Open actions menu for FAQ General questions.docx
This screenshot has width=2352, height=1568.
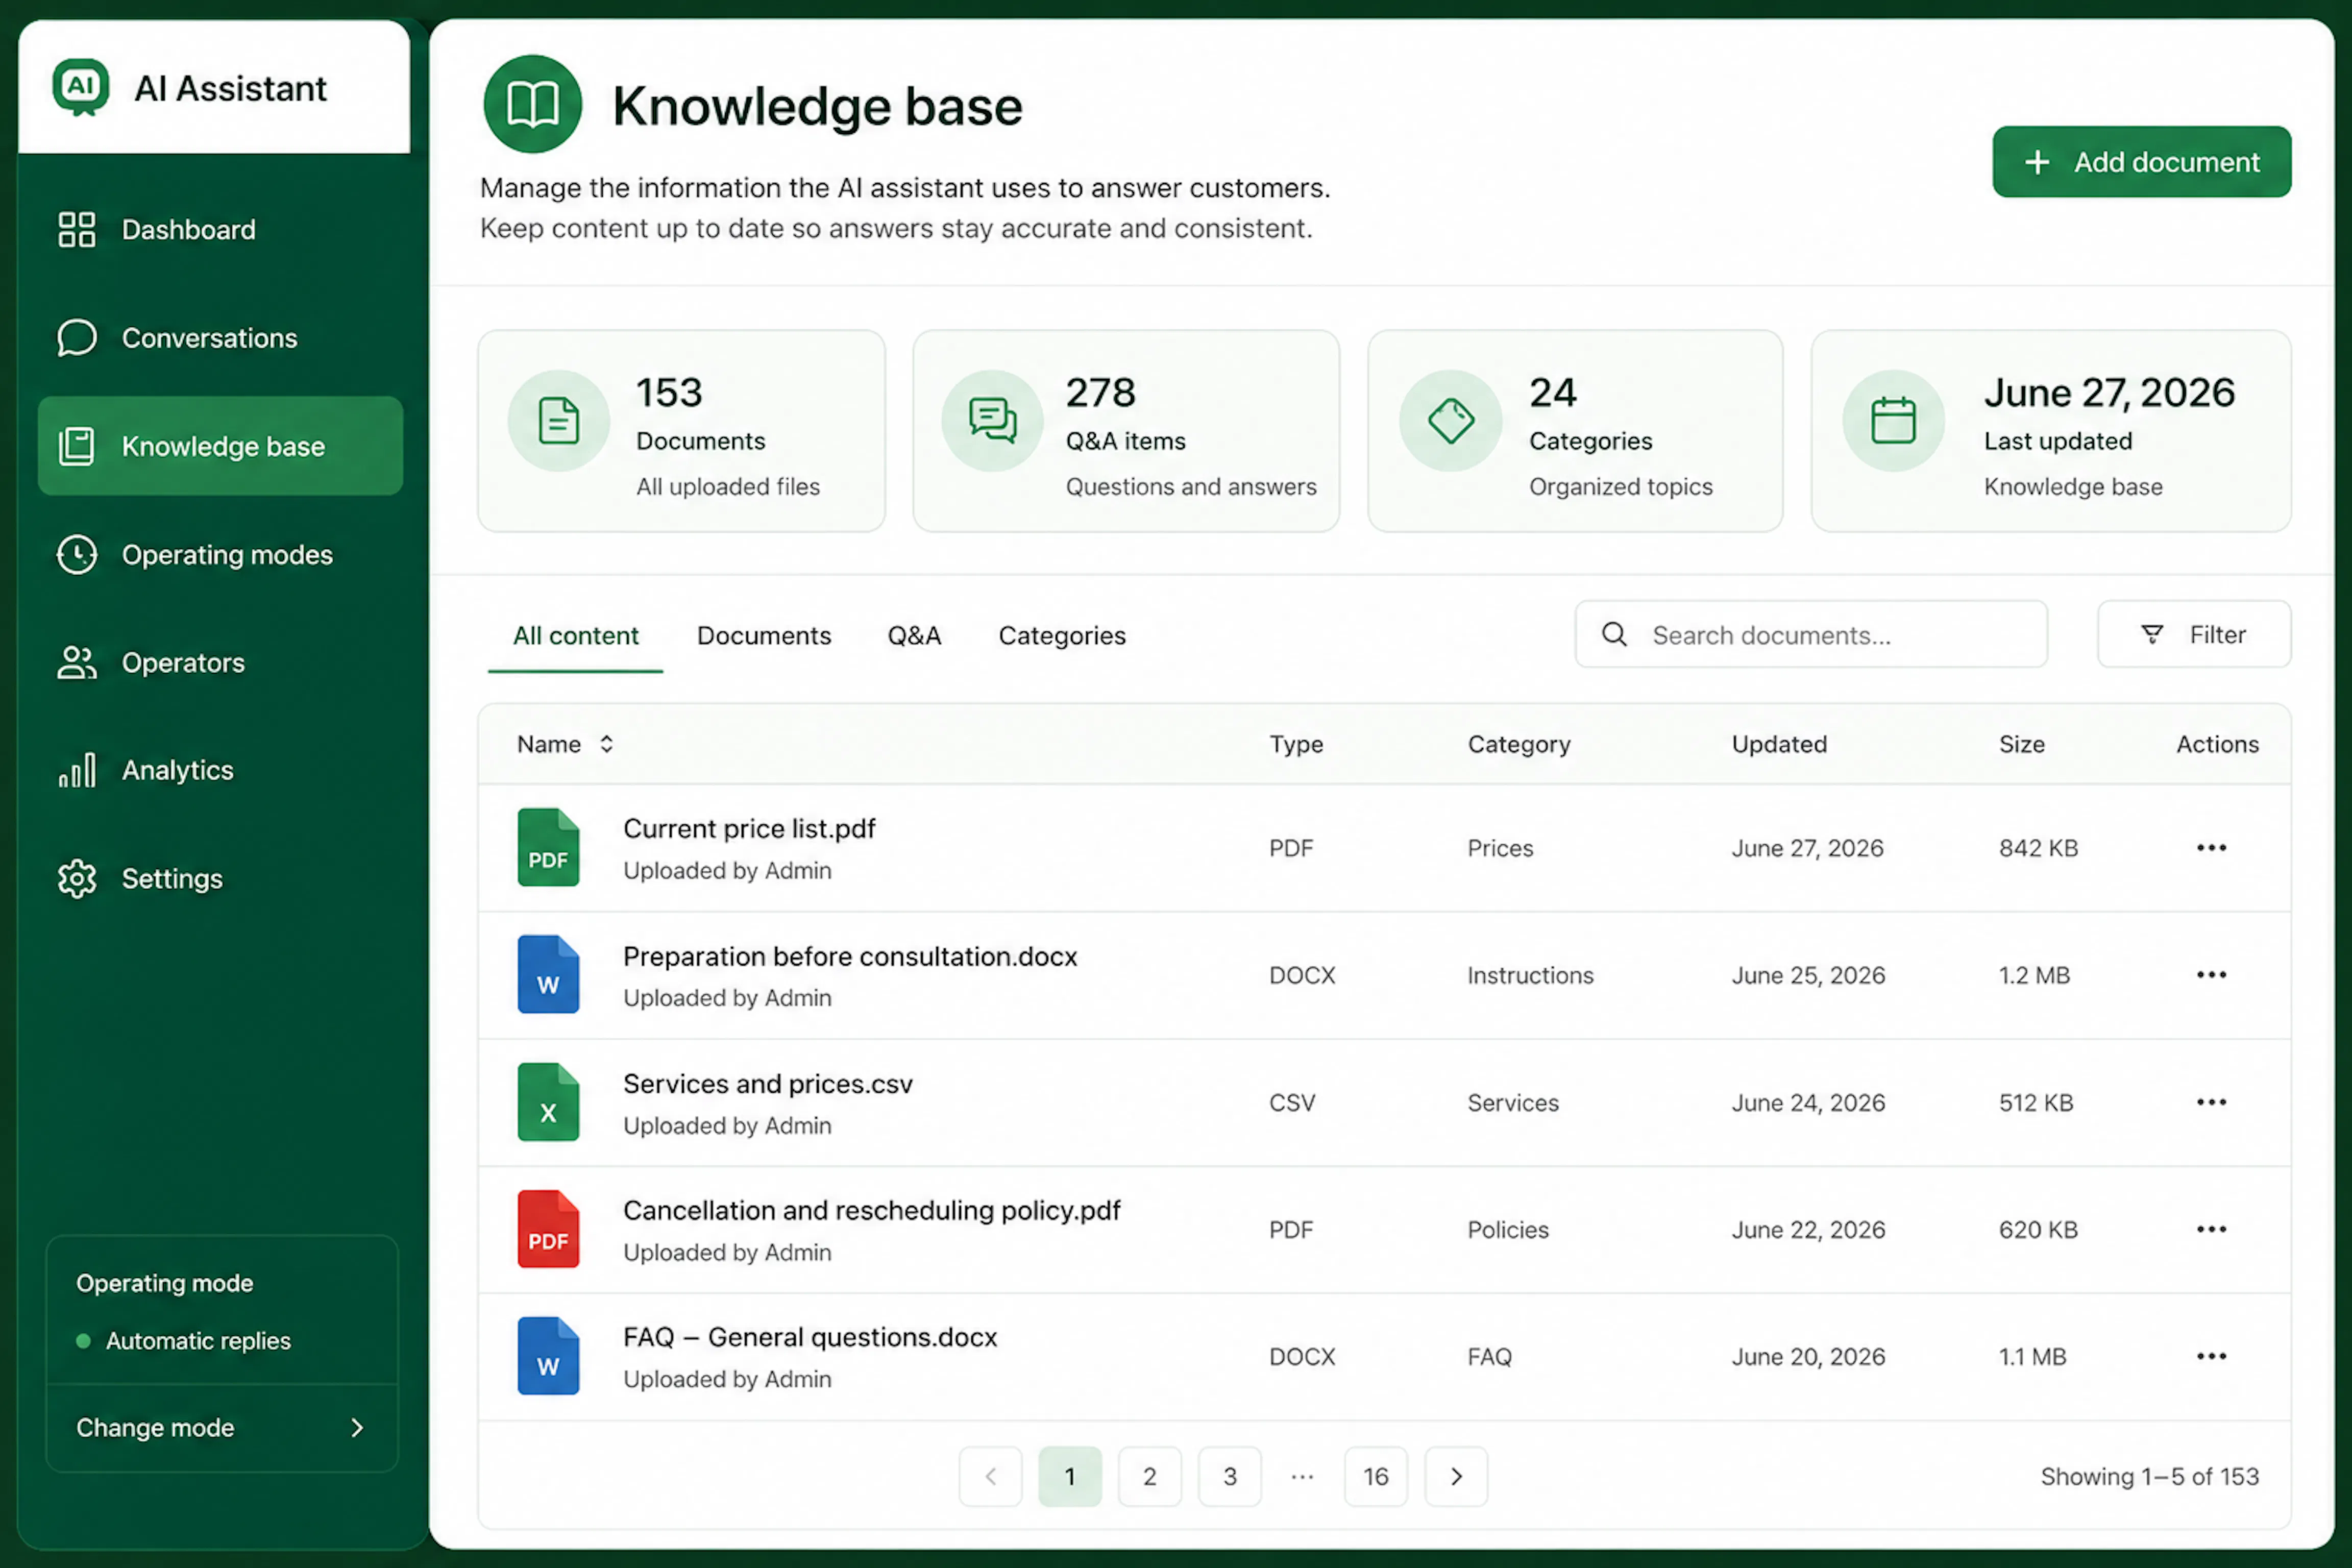2211,1356
